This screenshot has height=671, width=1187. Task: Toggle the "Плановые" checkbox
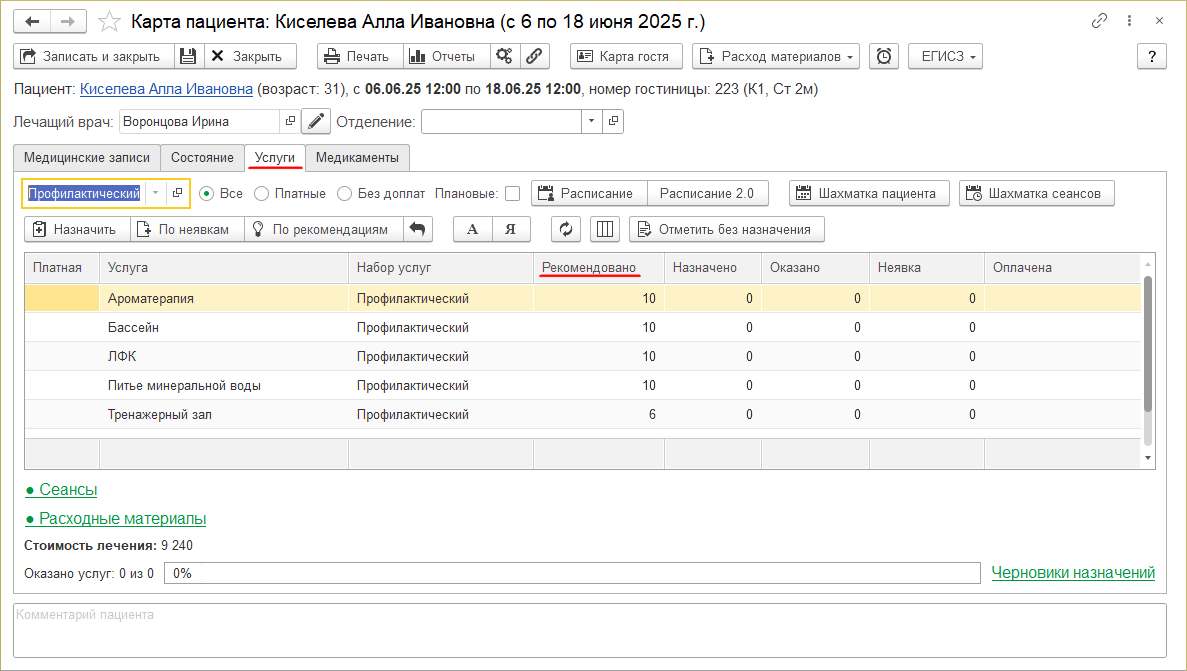point(512,194)
